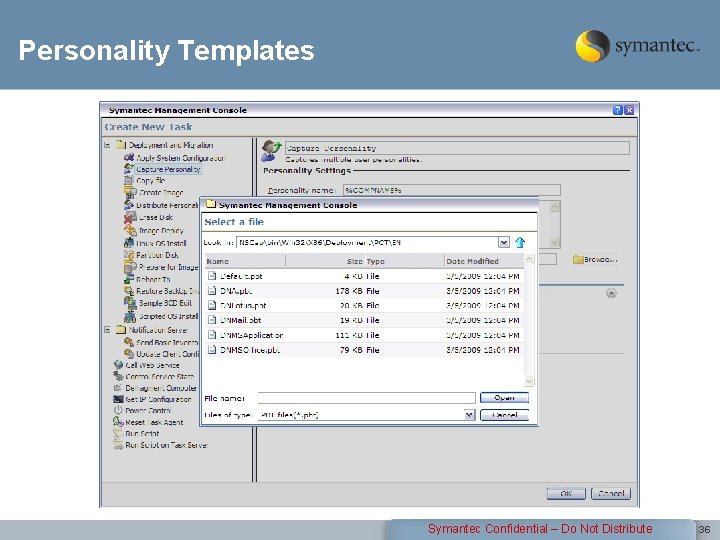Click the File name input field

pos(366,398)
